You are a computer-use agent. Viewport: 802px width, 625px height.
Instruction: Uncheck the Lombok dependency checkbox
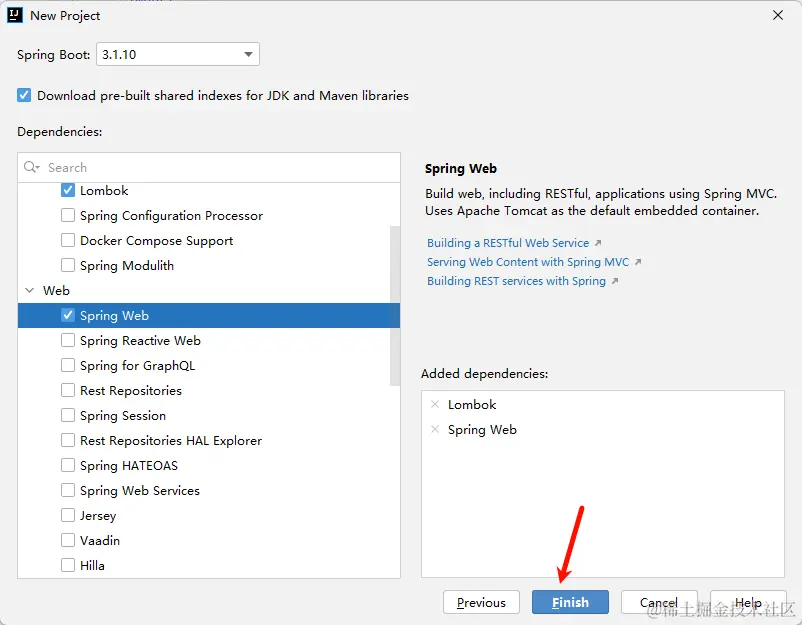68,190
